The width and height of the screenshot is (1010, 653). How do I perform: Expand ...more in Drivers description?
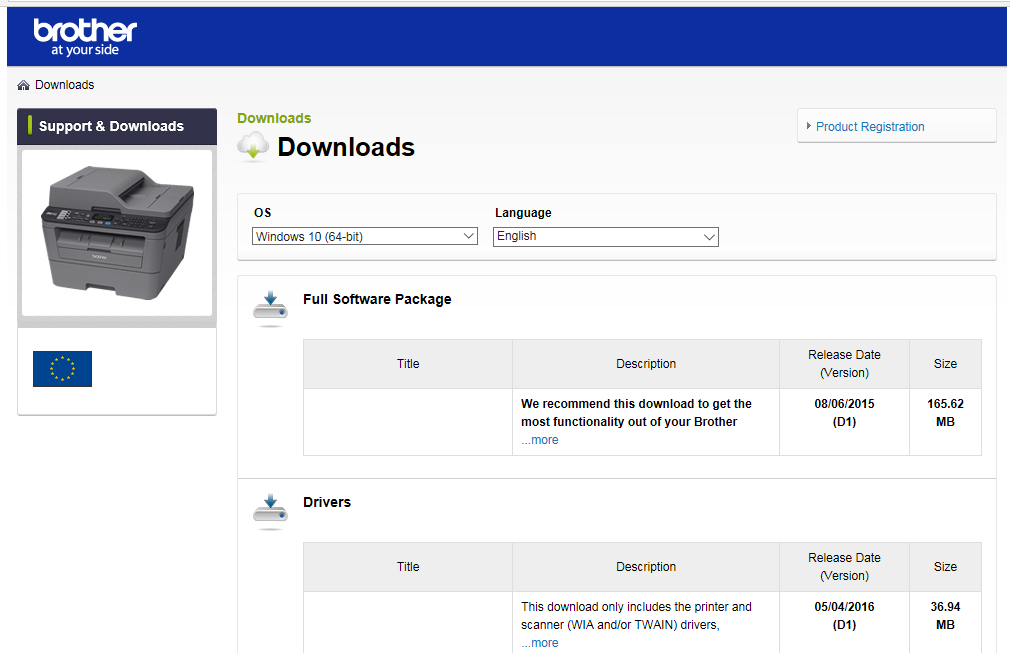(540, 643)
